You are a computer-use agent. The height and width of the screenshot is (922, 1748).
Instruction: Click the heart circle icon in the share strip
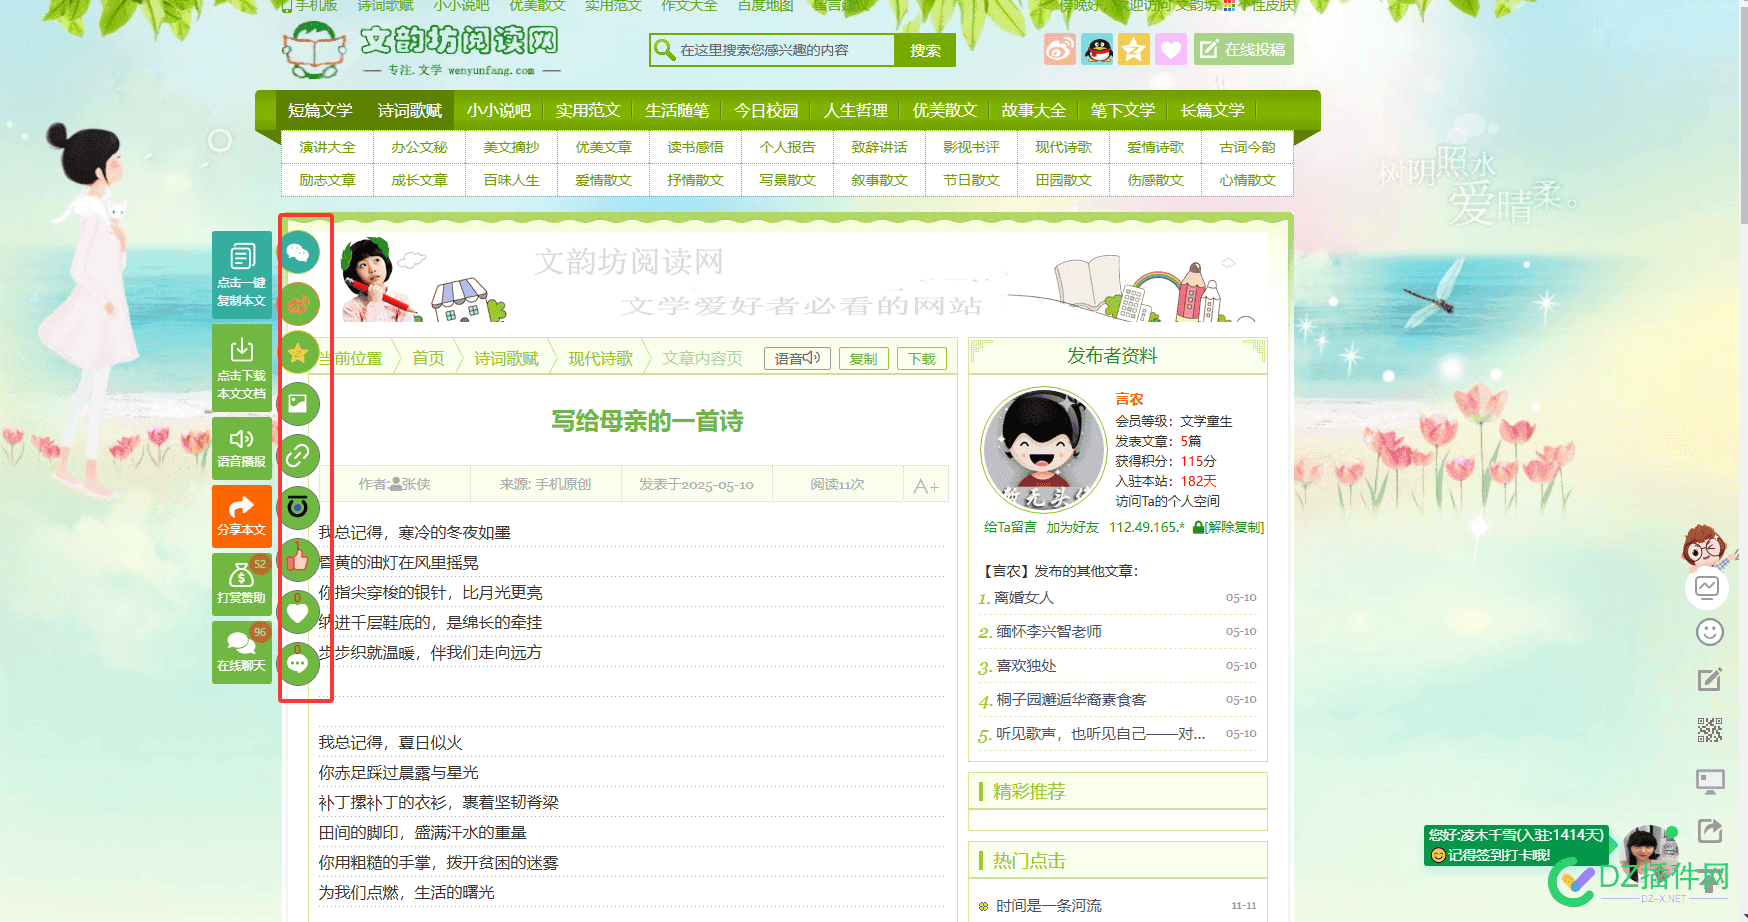click(x=298, y=611)
